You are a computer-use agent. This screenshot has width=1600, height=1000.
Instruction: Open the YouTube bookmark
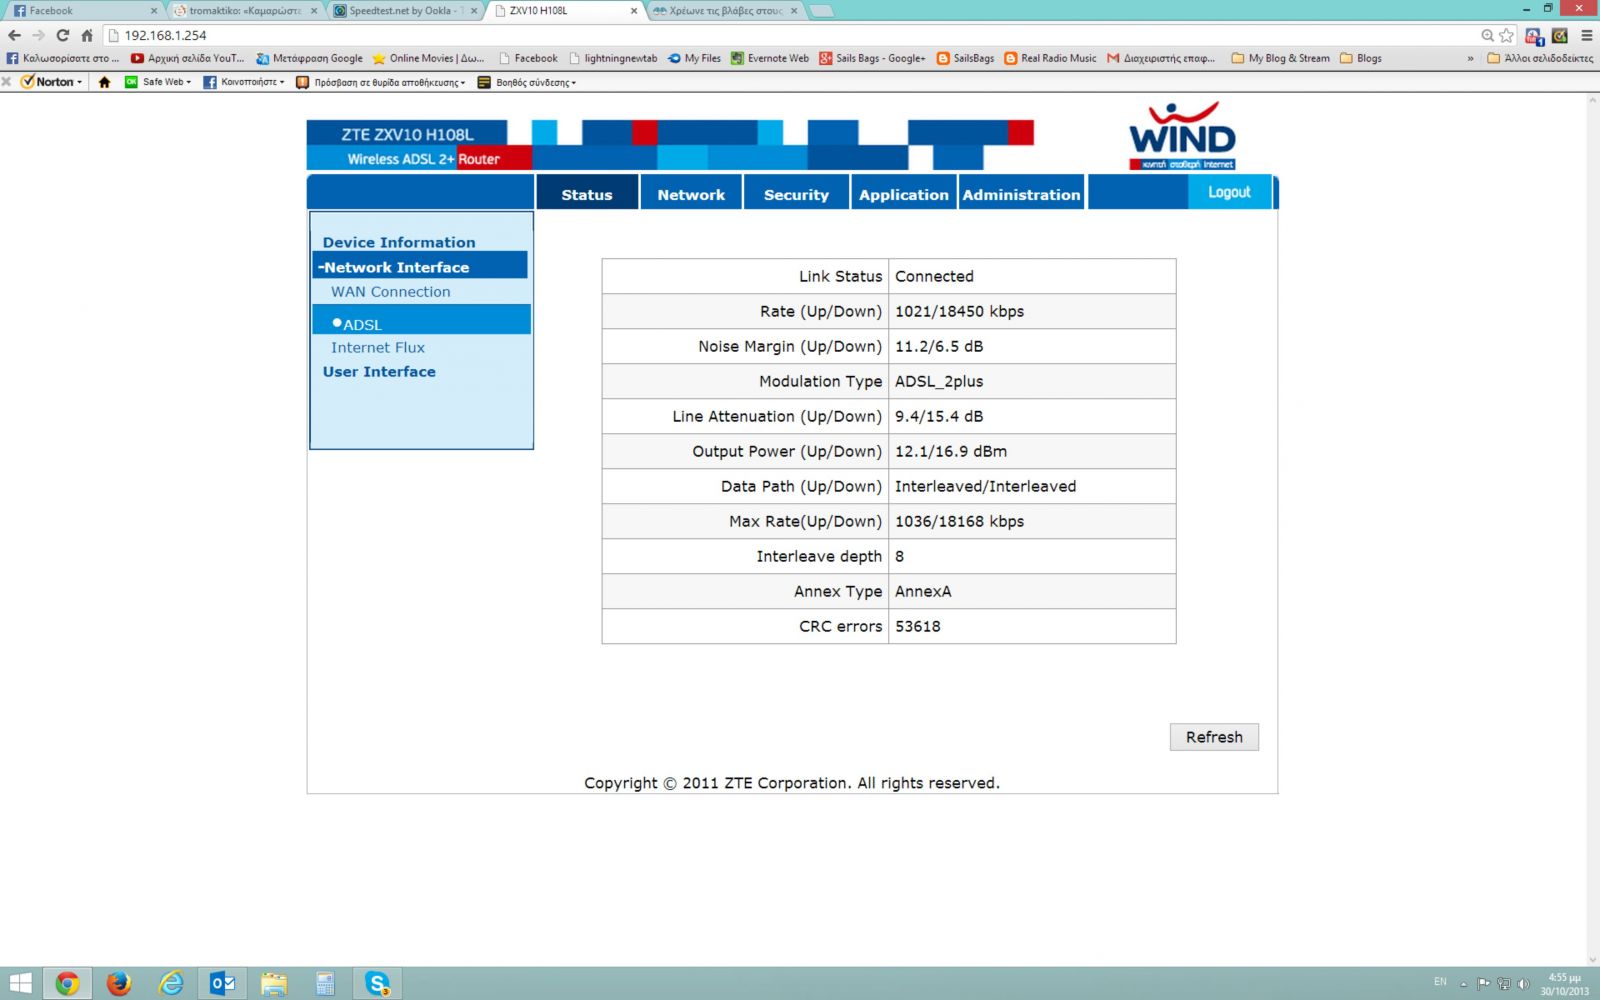pyautogui.click(x=187, y=58)
